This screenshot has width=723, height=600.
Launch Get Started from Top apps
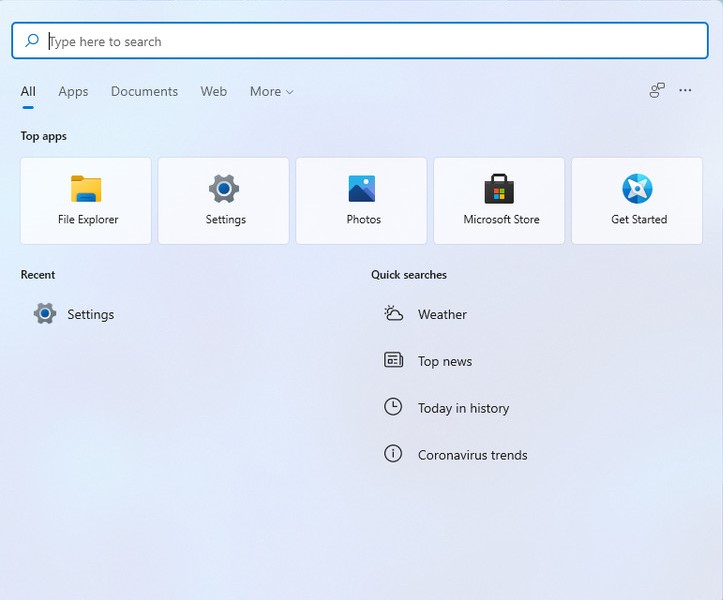(x=637, y=201)
